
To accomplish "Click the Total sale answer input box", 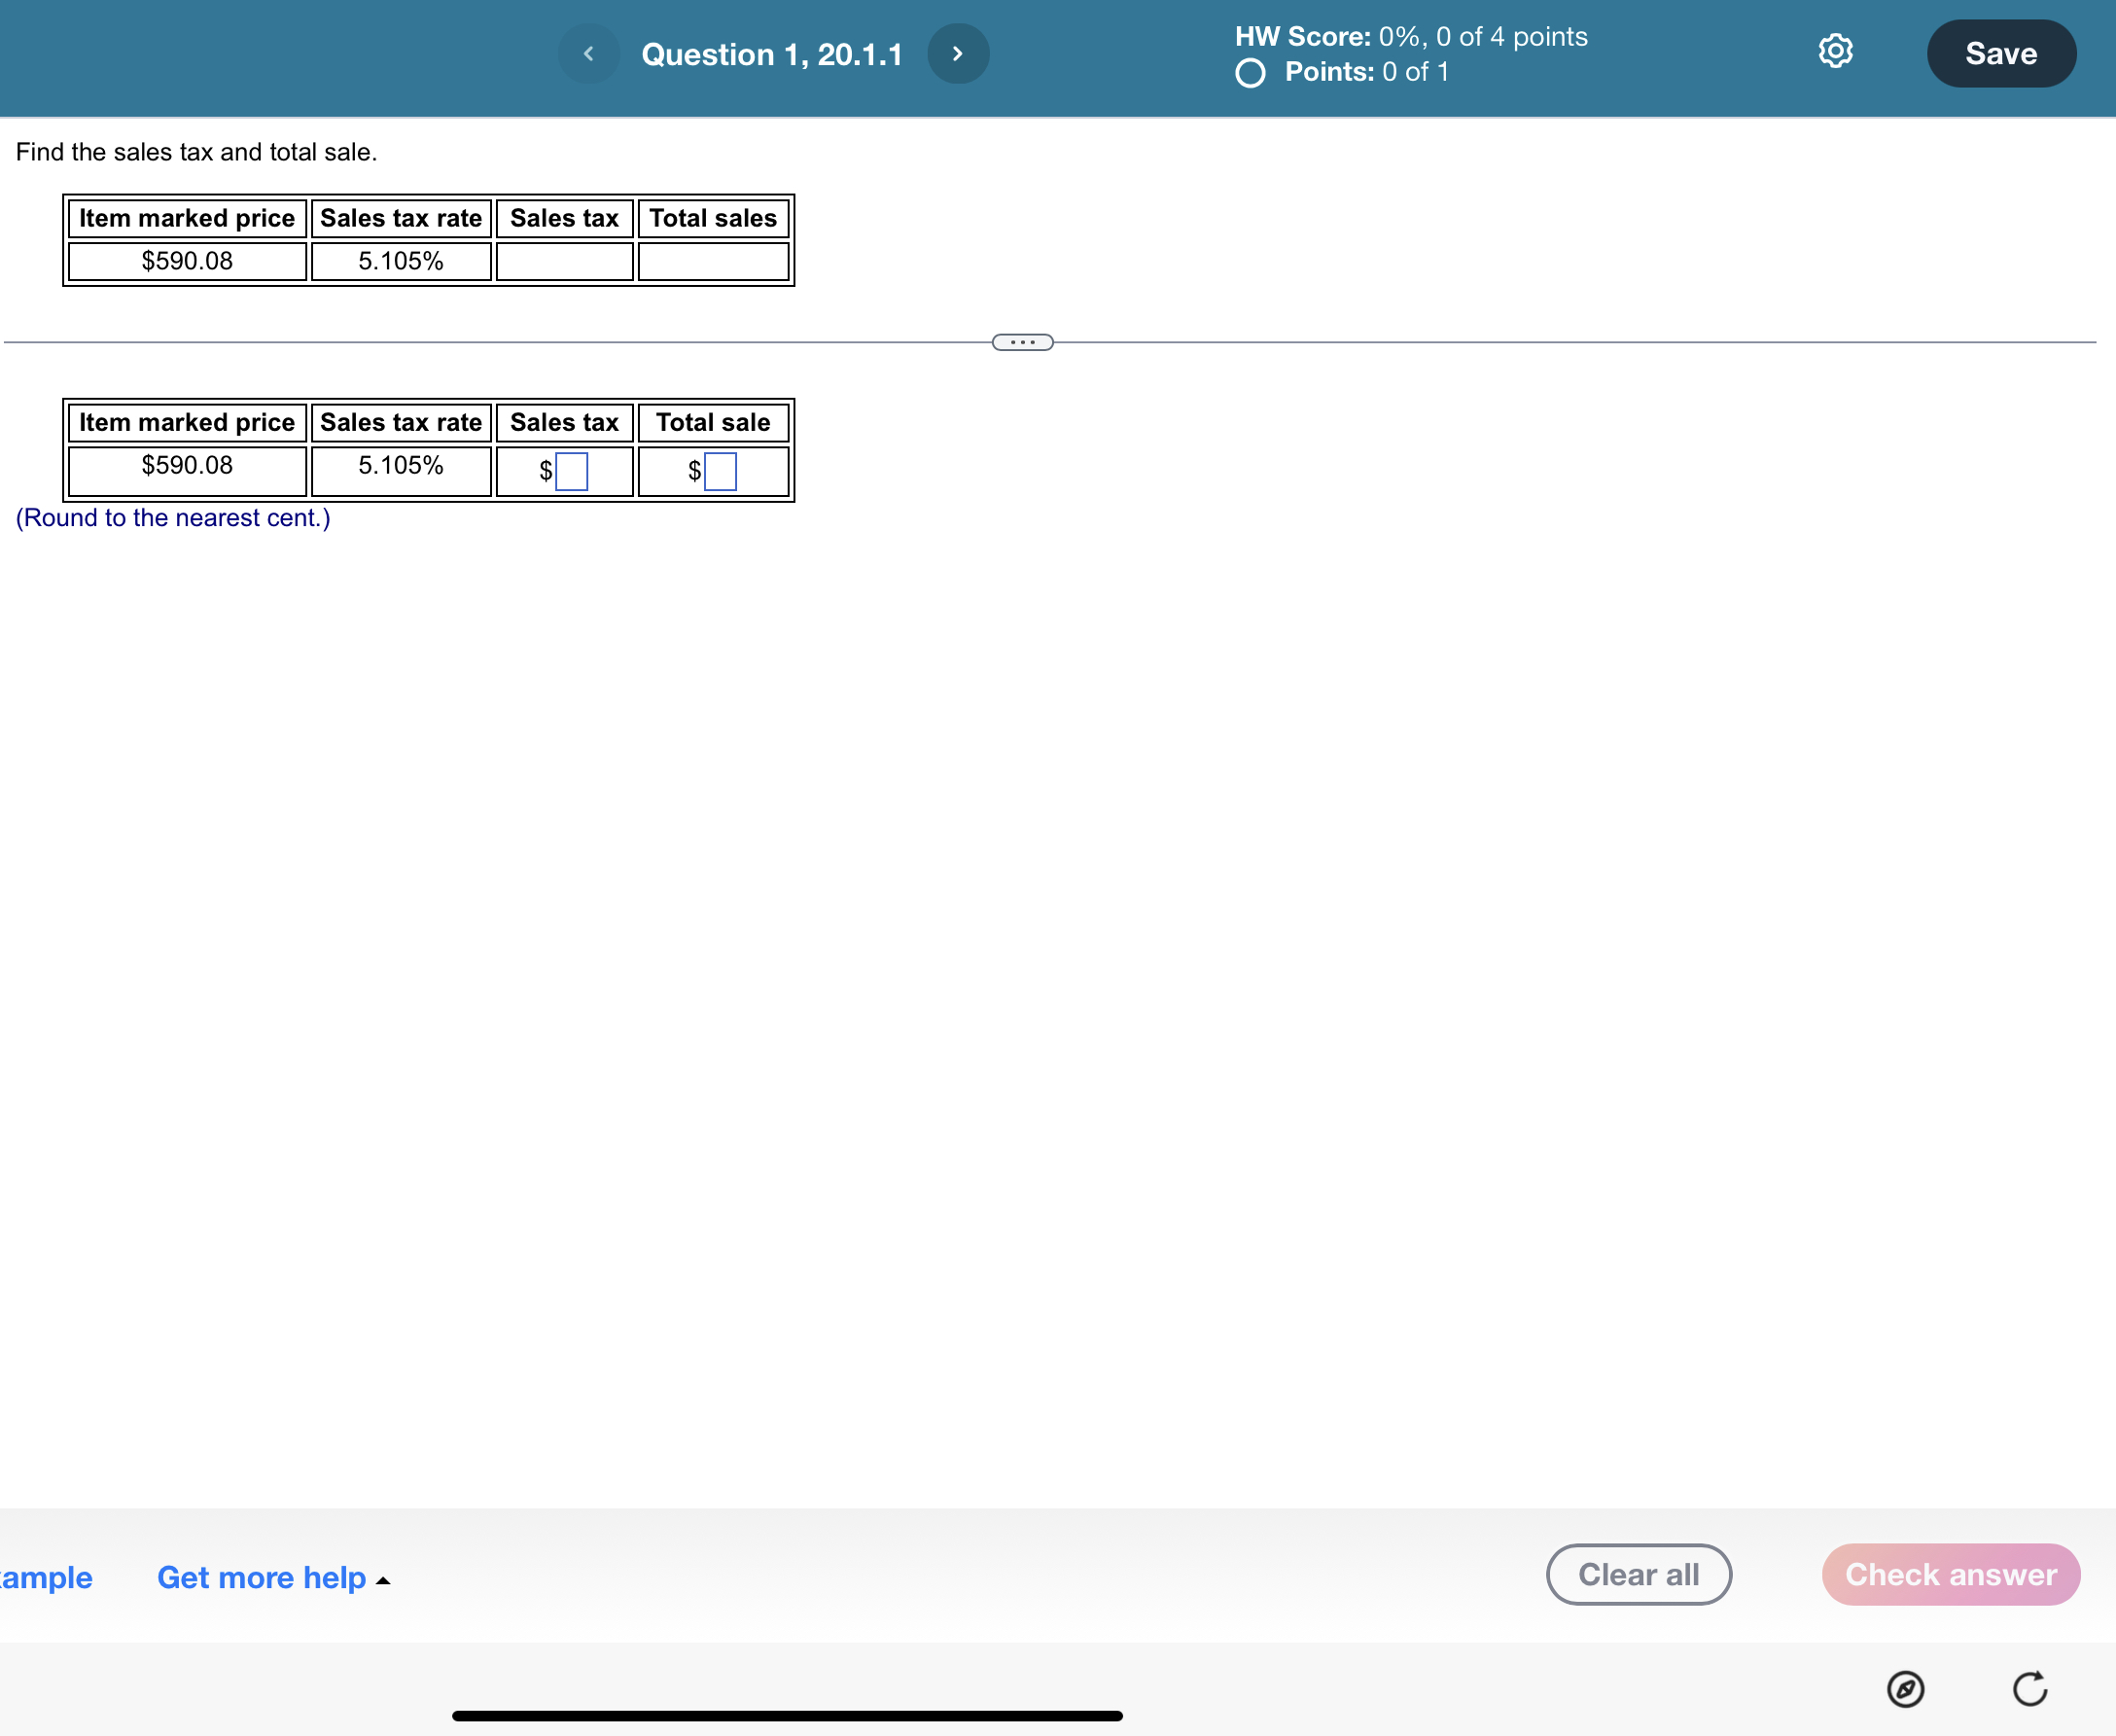I will (720, 470).
